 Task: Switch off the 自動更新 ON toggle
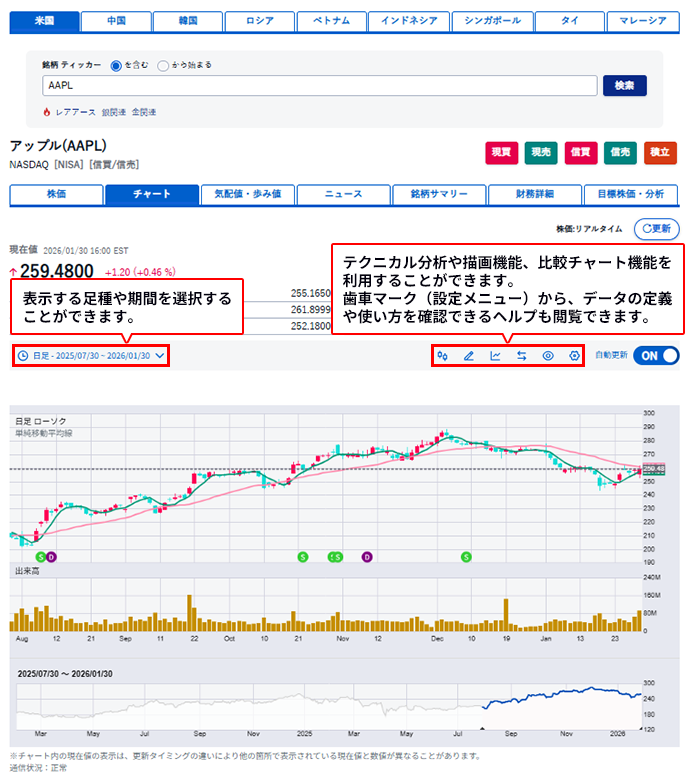(656, 356)
